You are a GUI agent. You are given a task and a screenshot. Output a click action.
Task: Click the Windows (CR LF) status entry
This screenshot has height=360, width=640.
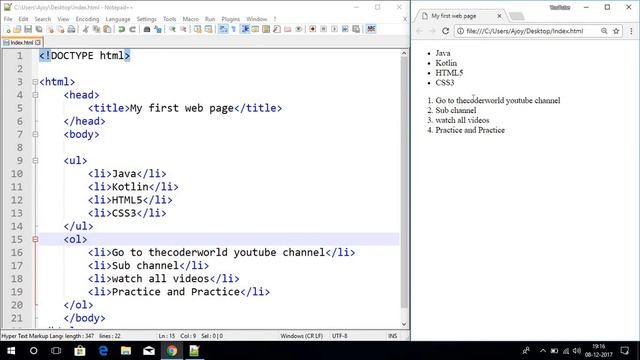pos(302,336)
